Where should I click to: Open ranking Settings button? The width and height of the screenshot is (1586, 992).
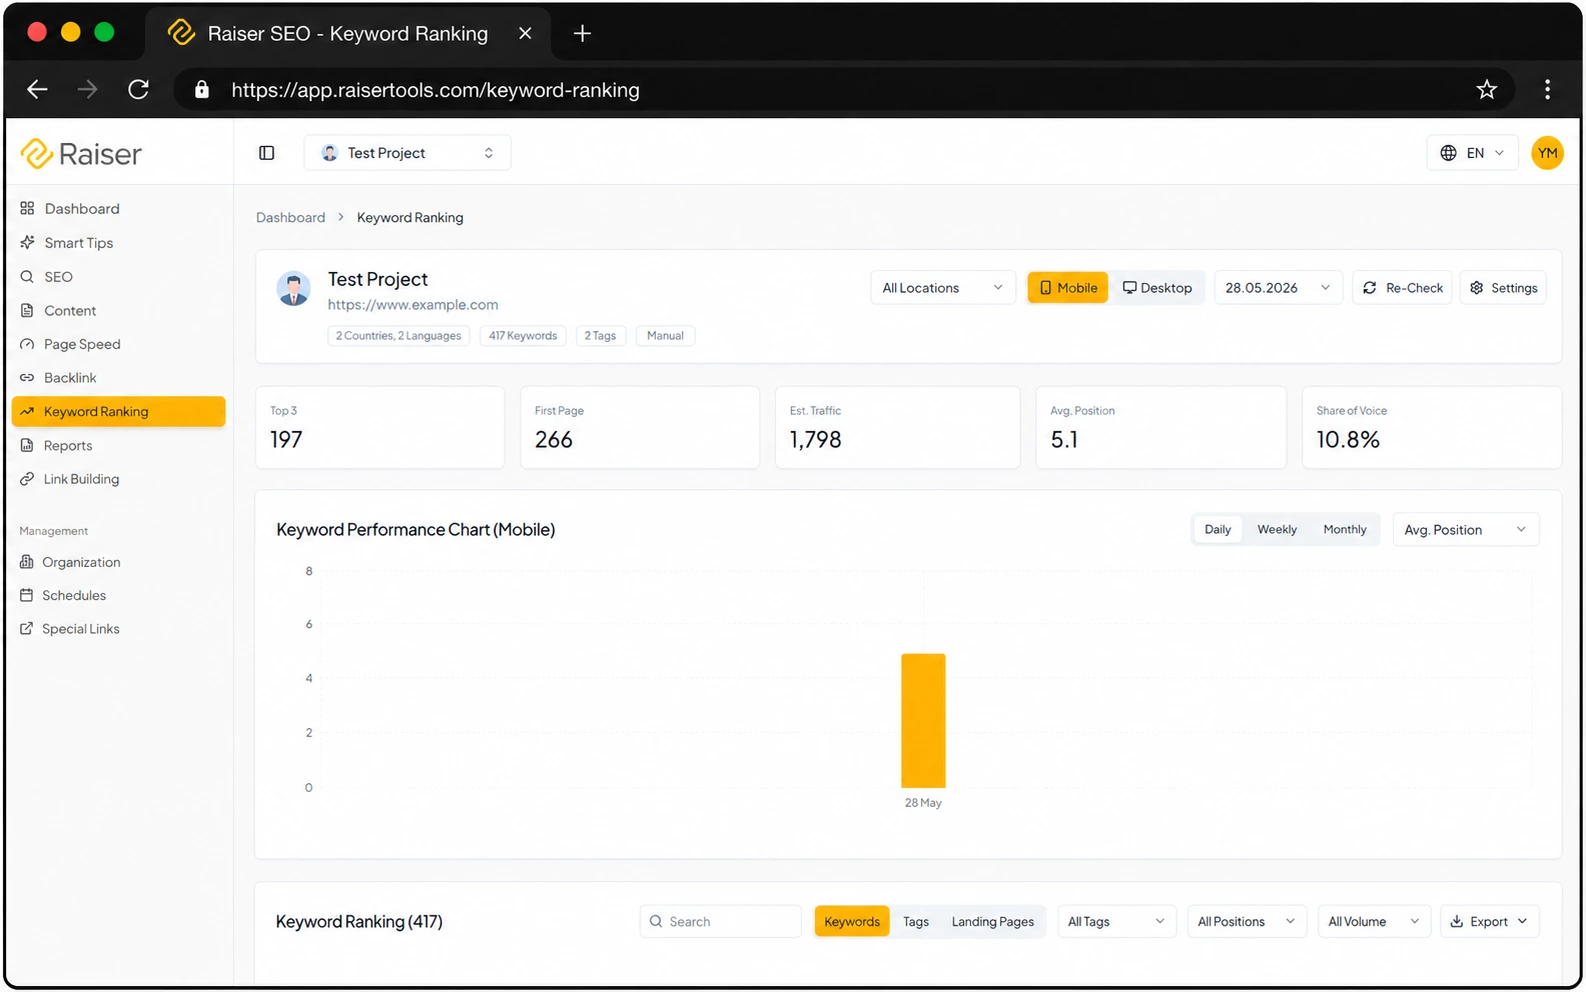1503,288
